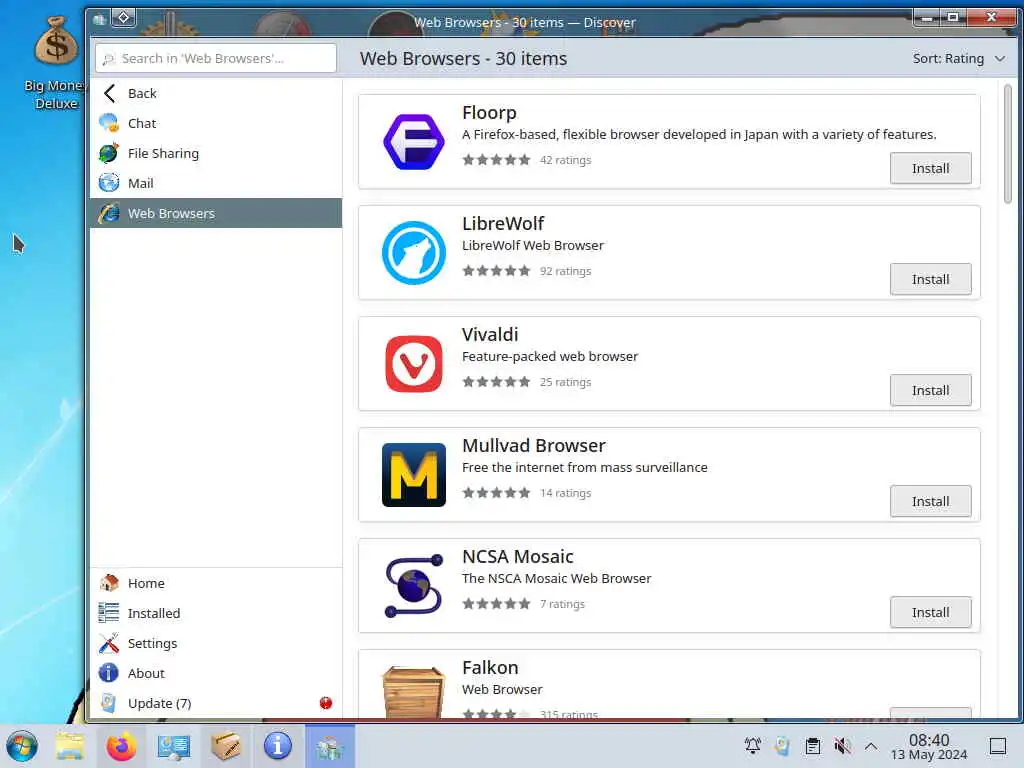Open the Home page label
Viewport: 1024px width, 768px height.
coord(146,583)
